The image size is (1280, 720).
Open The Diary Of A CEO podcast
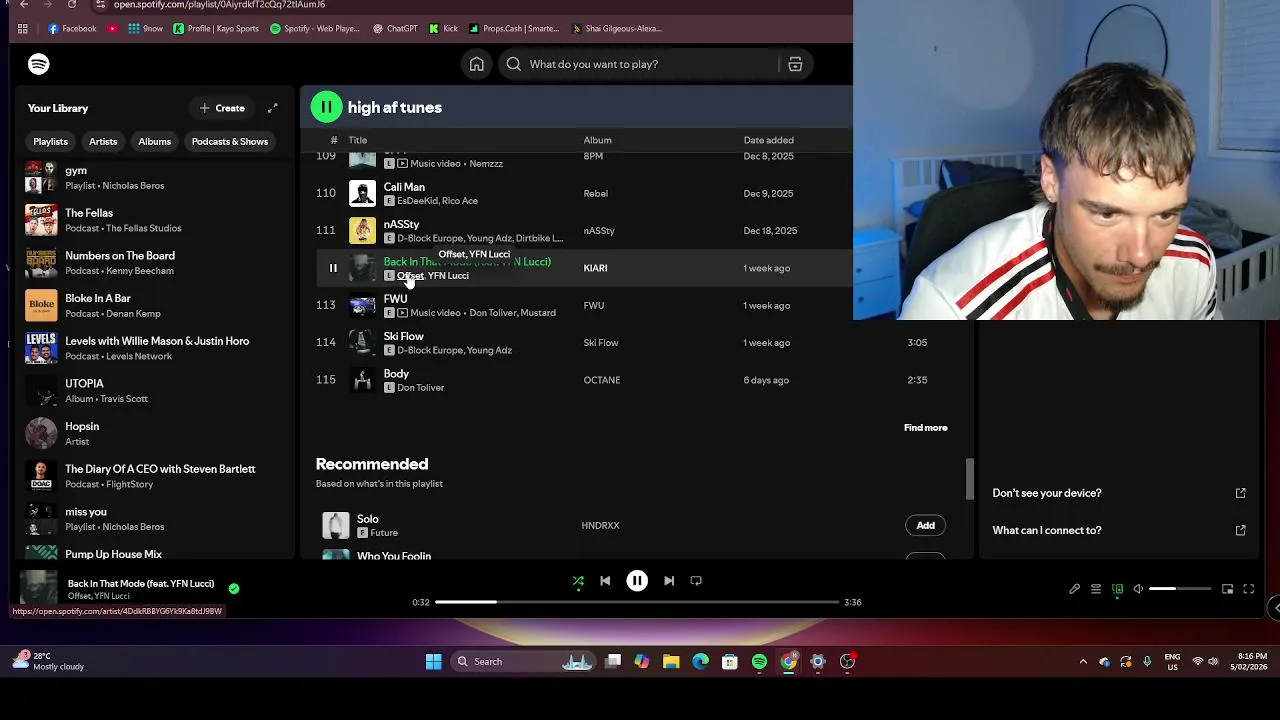[154, 476]
